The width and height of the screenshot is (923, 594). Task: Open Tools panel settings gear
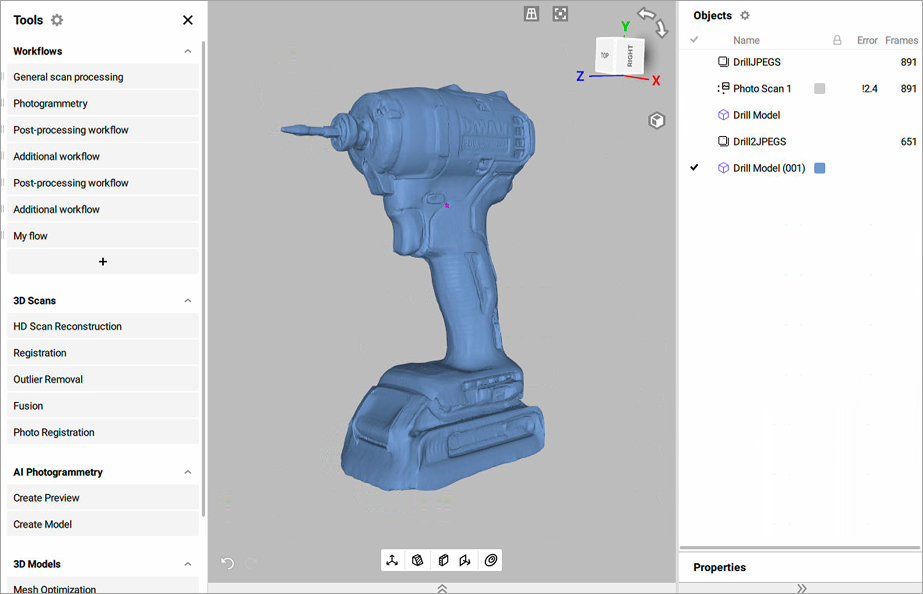pos(57,20)
